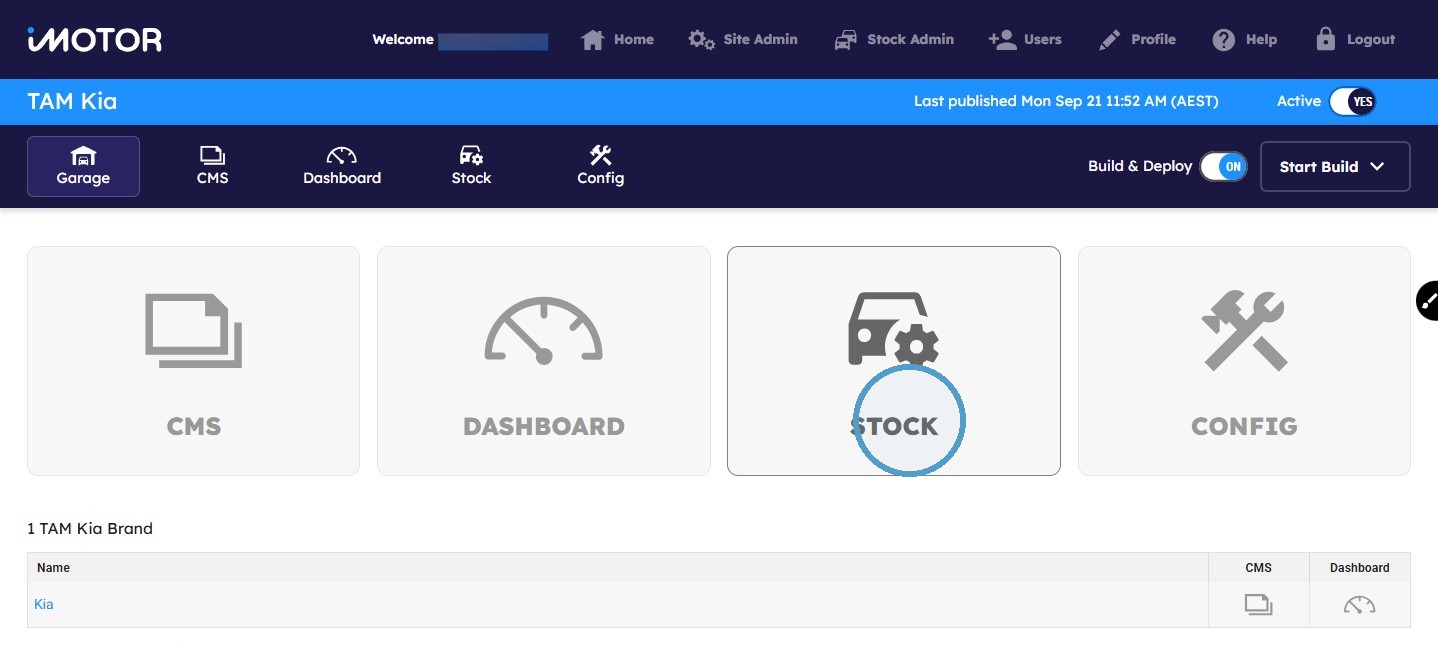1438x645 pixels.
Task: Select the Stock tab in toolbar
Action: pos(471,166)
